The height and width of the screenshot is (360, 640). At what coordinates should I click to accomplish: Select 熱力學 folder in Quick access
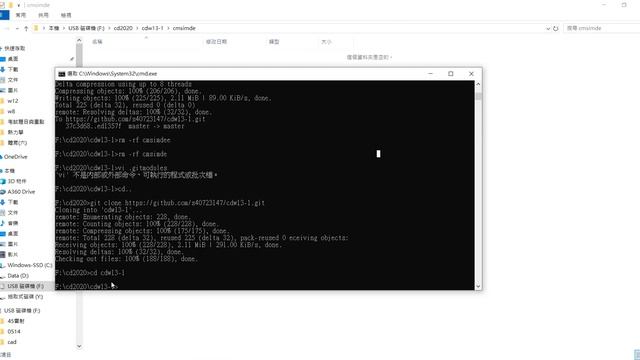click(x=16, y=132)
